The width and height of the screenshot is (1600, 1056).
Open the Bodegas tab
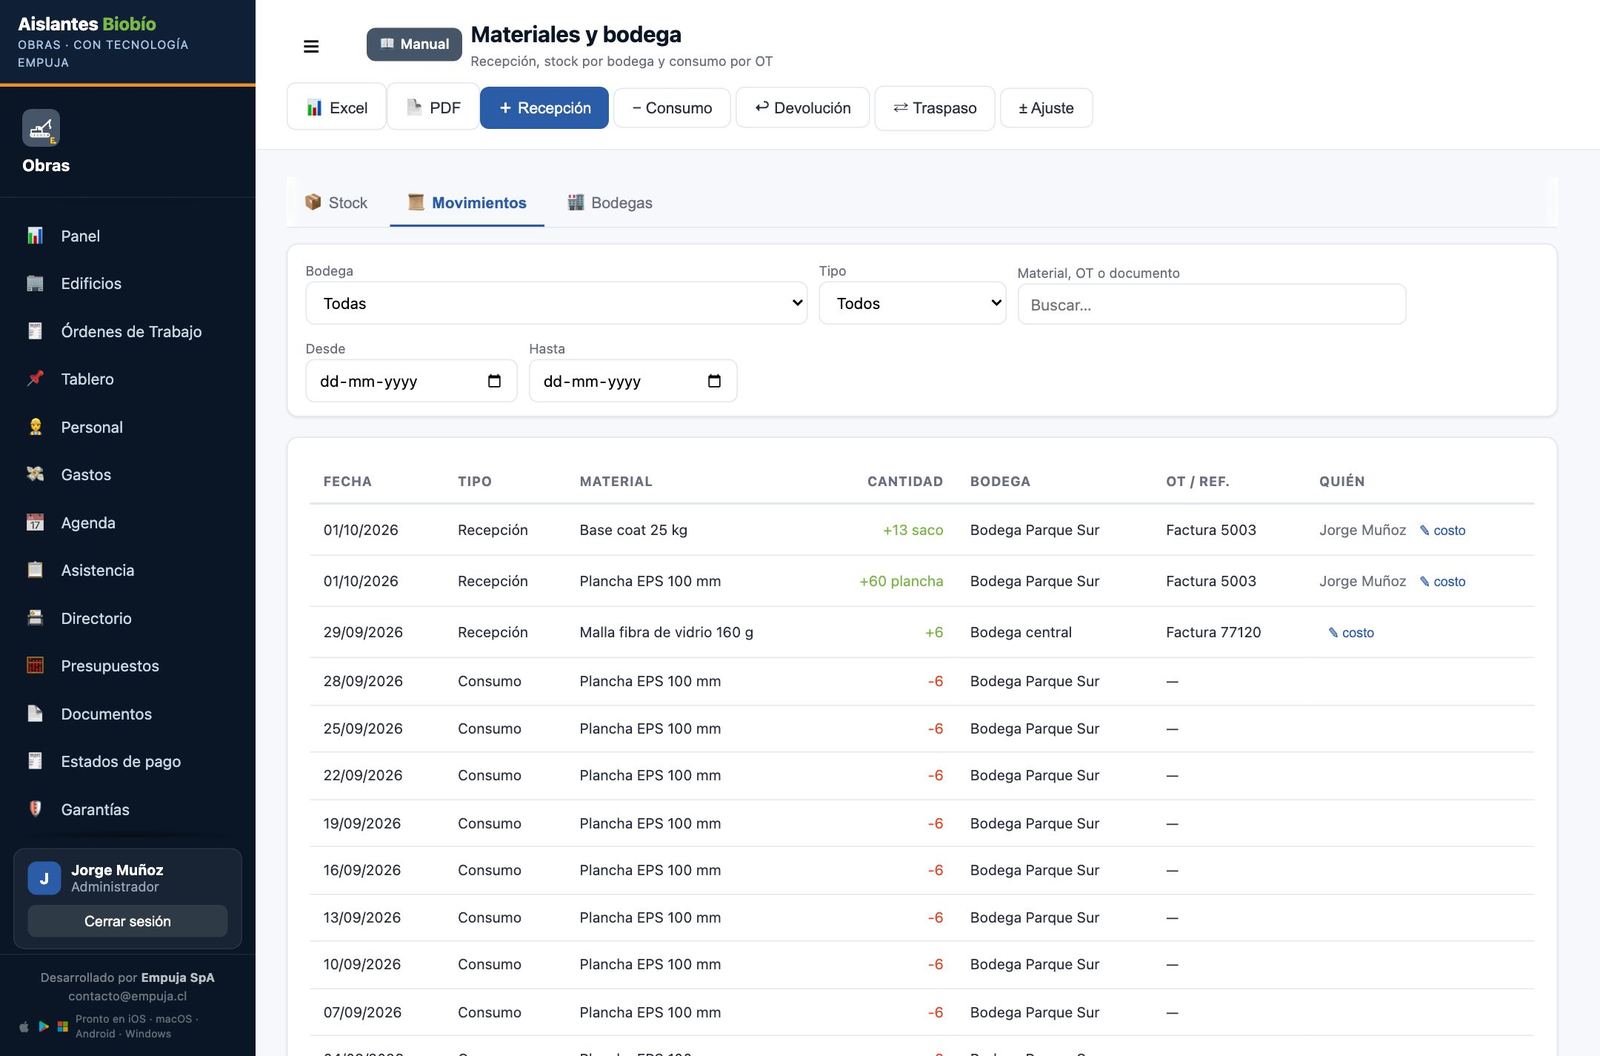[x=610, y=203]
